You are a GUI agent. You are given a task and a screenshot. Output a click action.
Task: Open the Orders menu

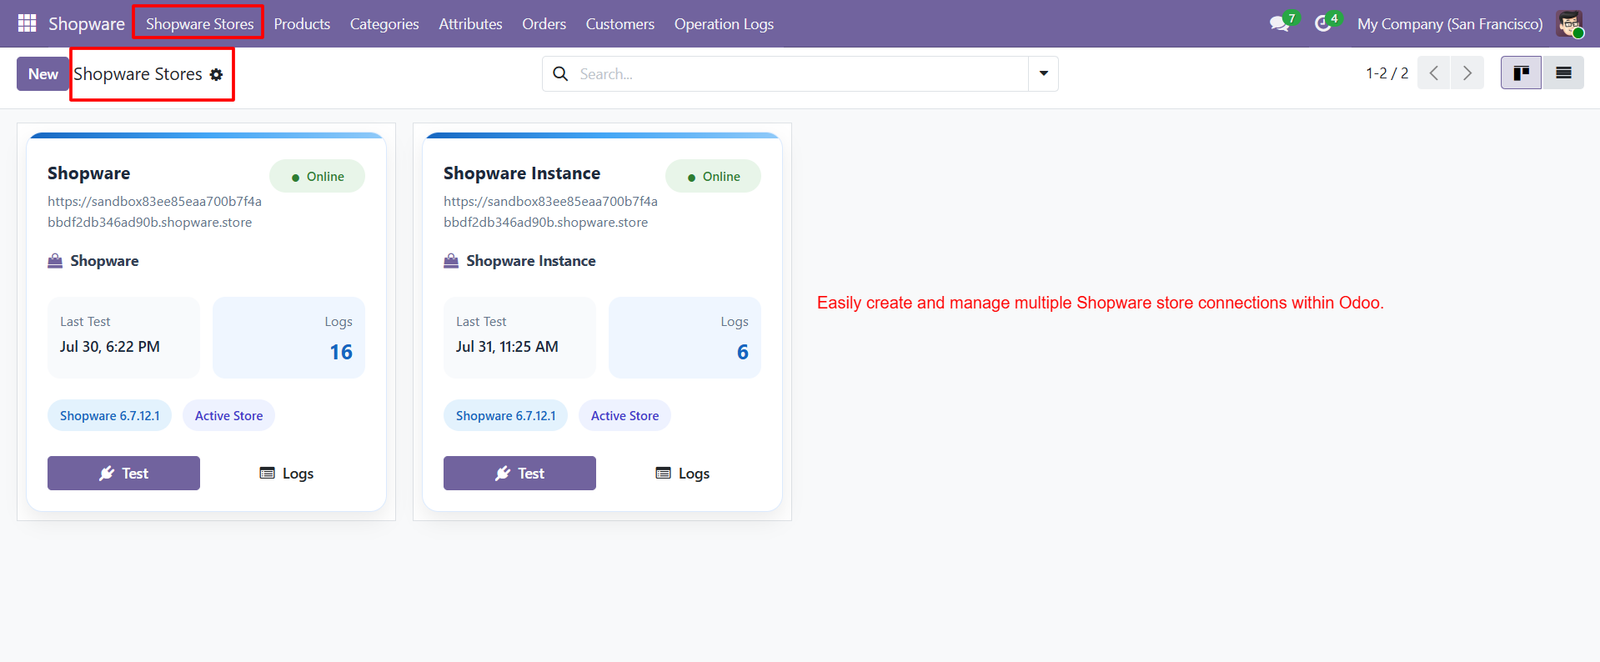point(544,24)
